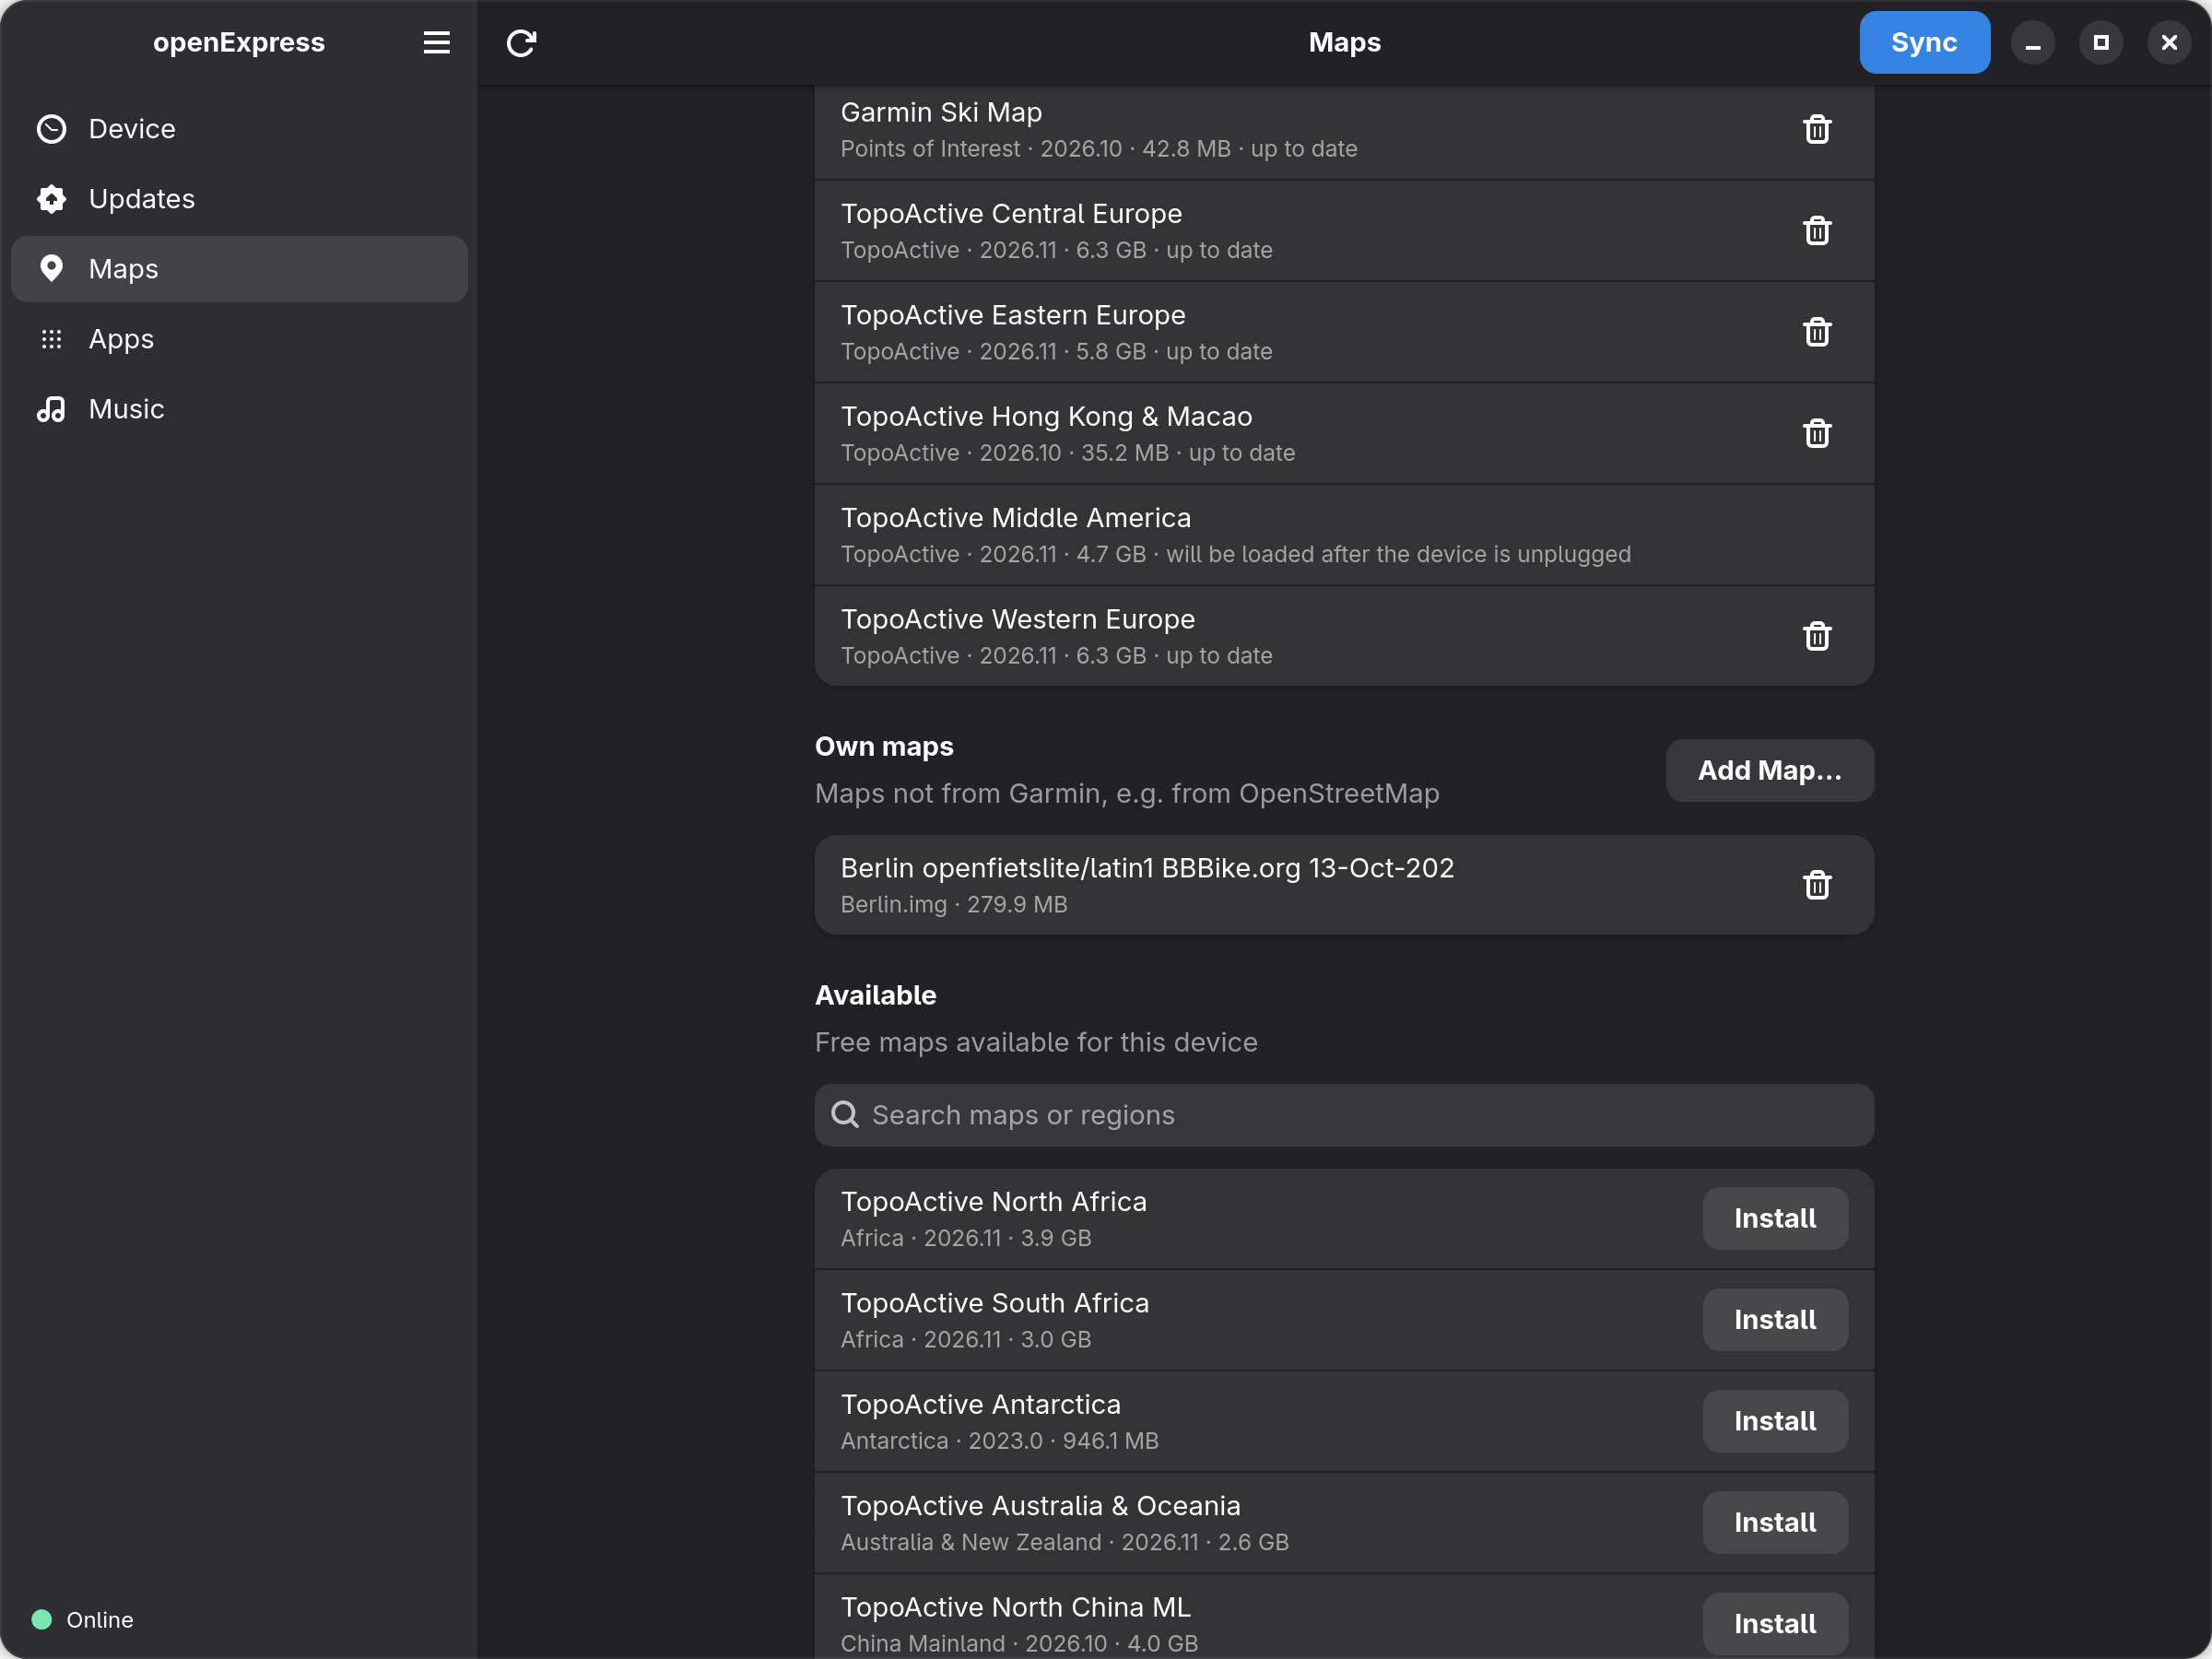This screenshot has height=1659, width=2212.
Task: Click the Own maps heading
Action: click(x=884, y=746)
